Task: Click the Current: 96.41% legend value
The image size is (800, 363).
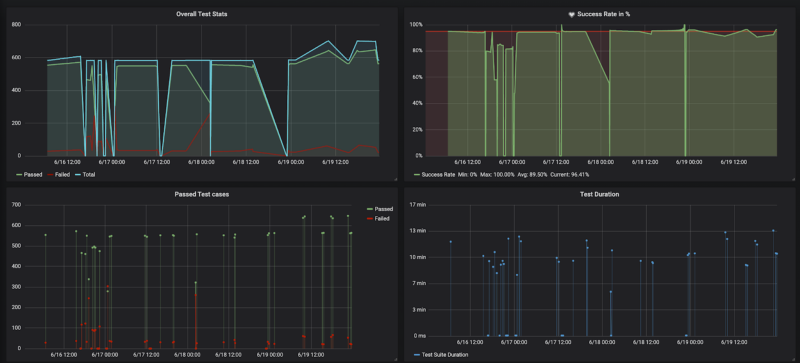Action: [570, 175]
